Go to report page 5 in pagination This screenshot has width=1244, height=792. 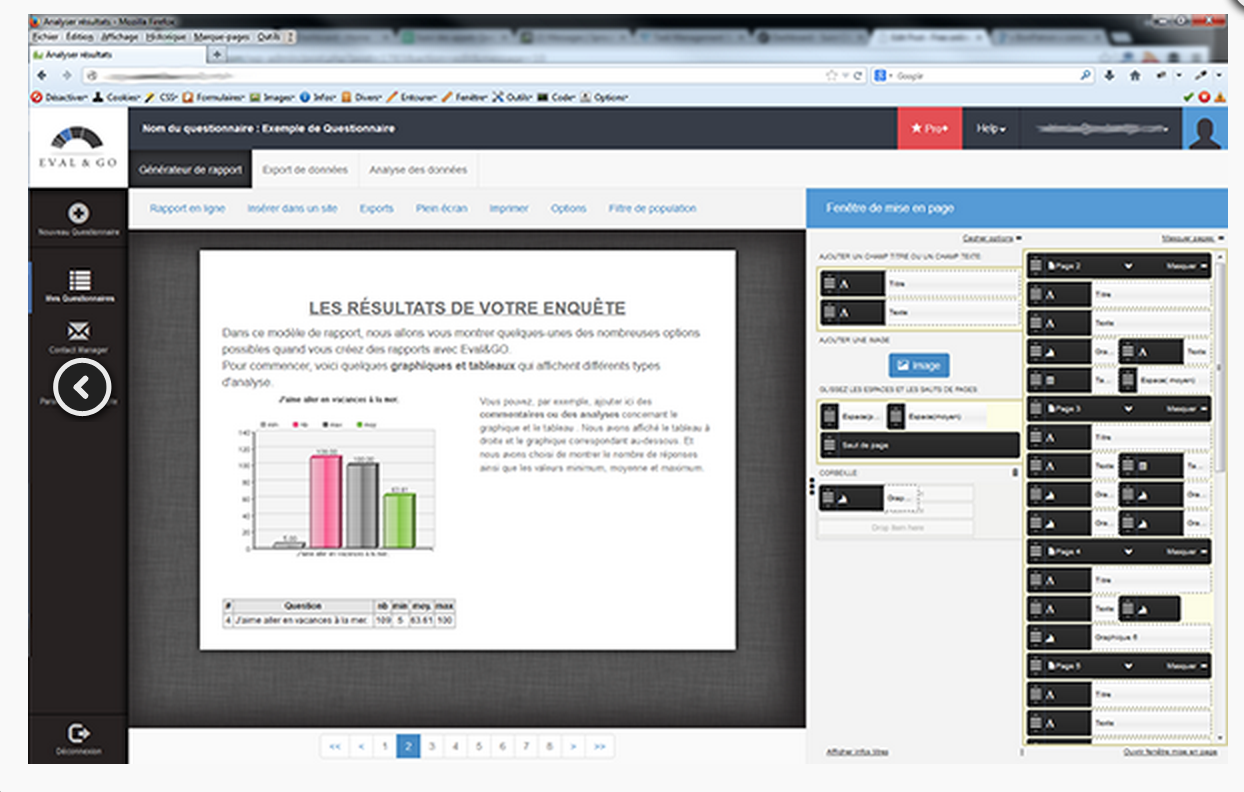[478, 745]
